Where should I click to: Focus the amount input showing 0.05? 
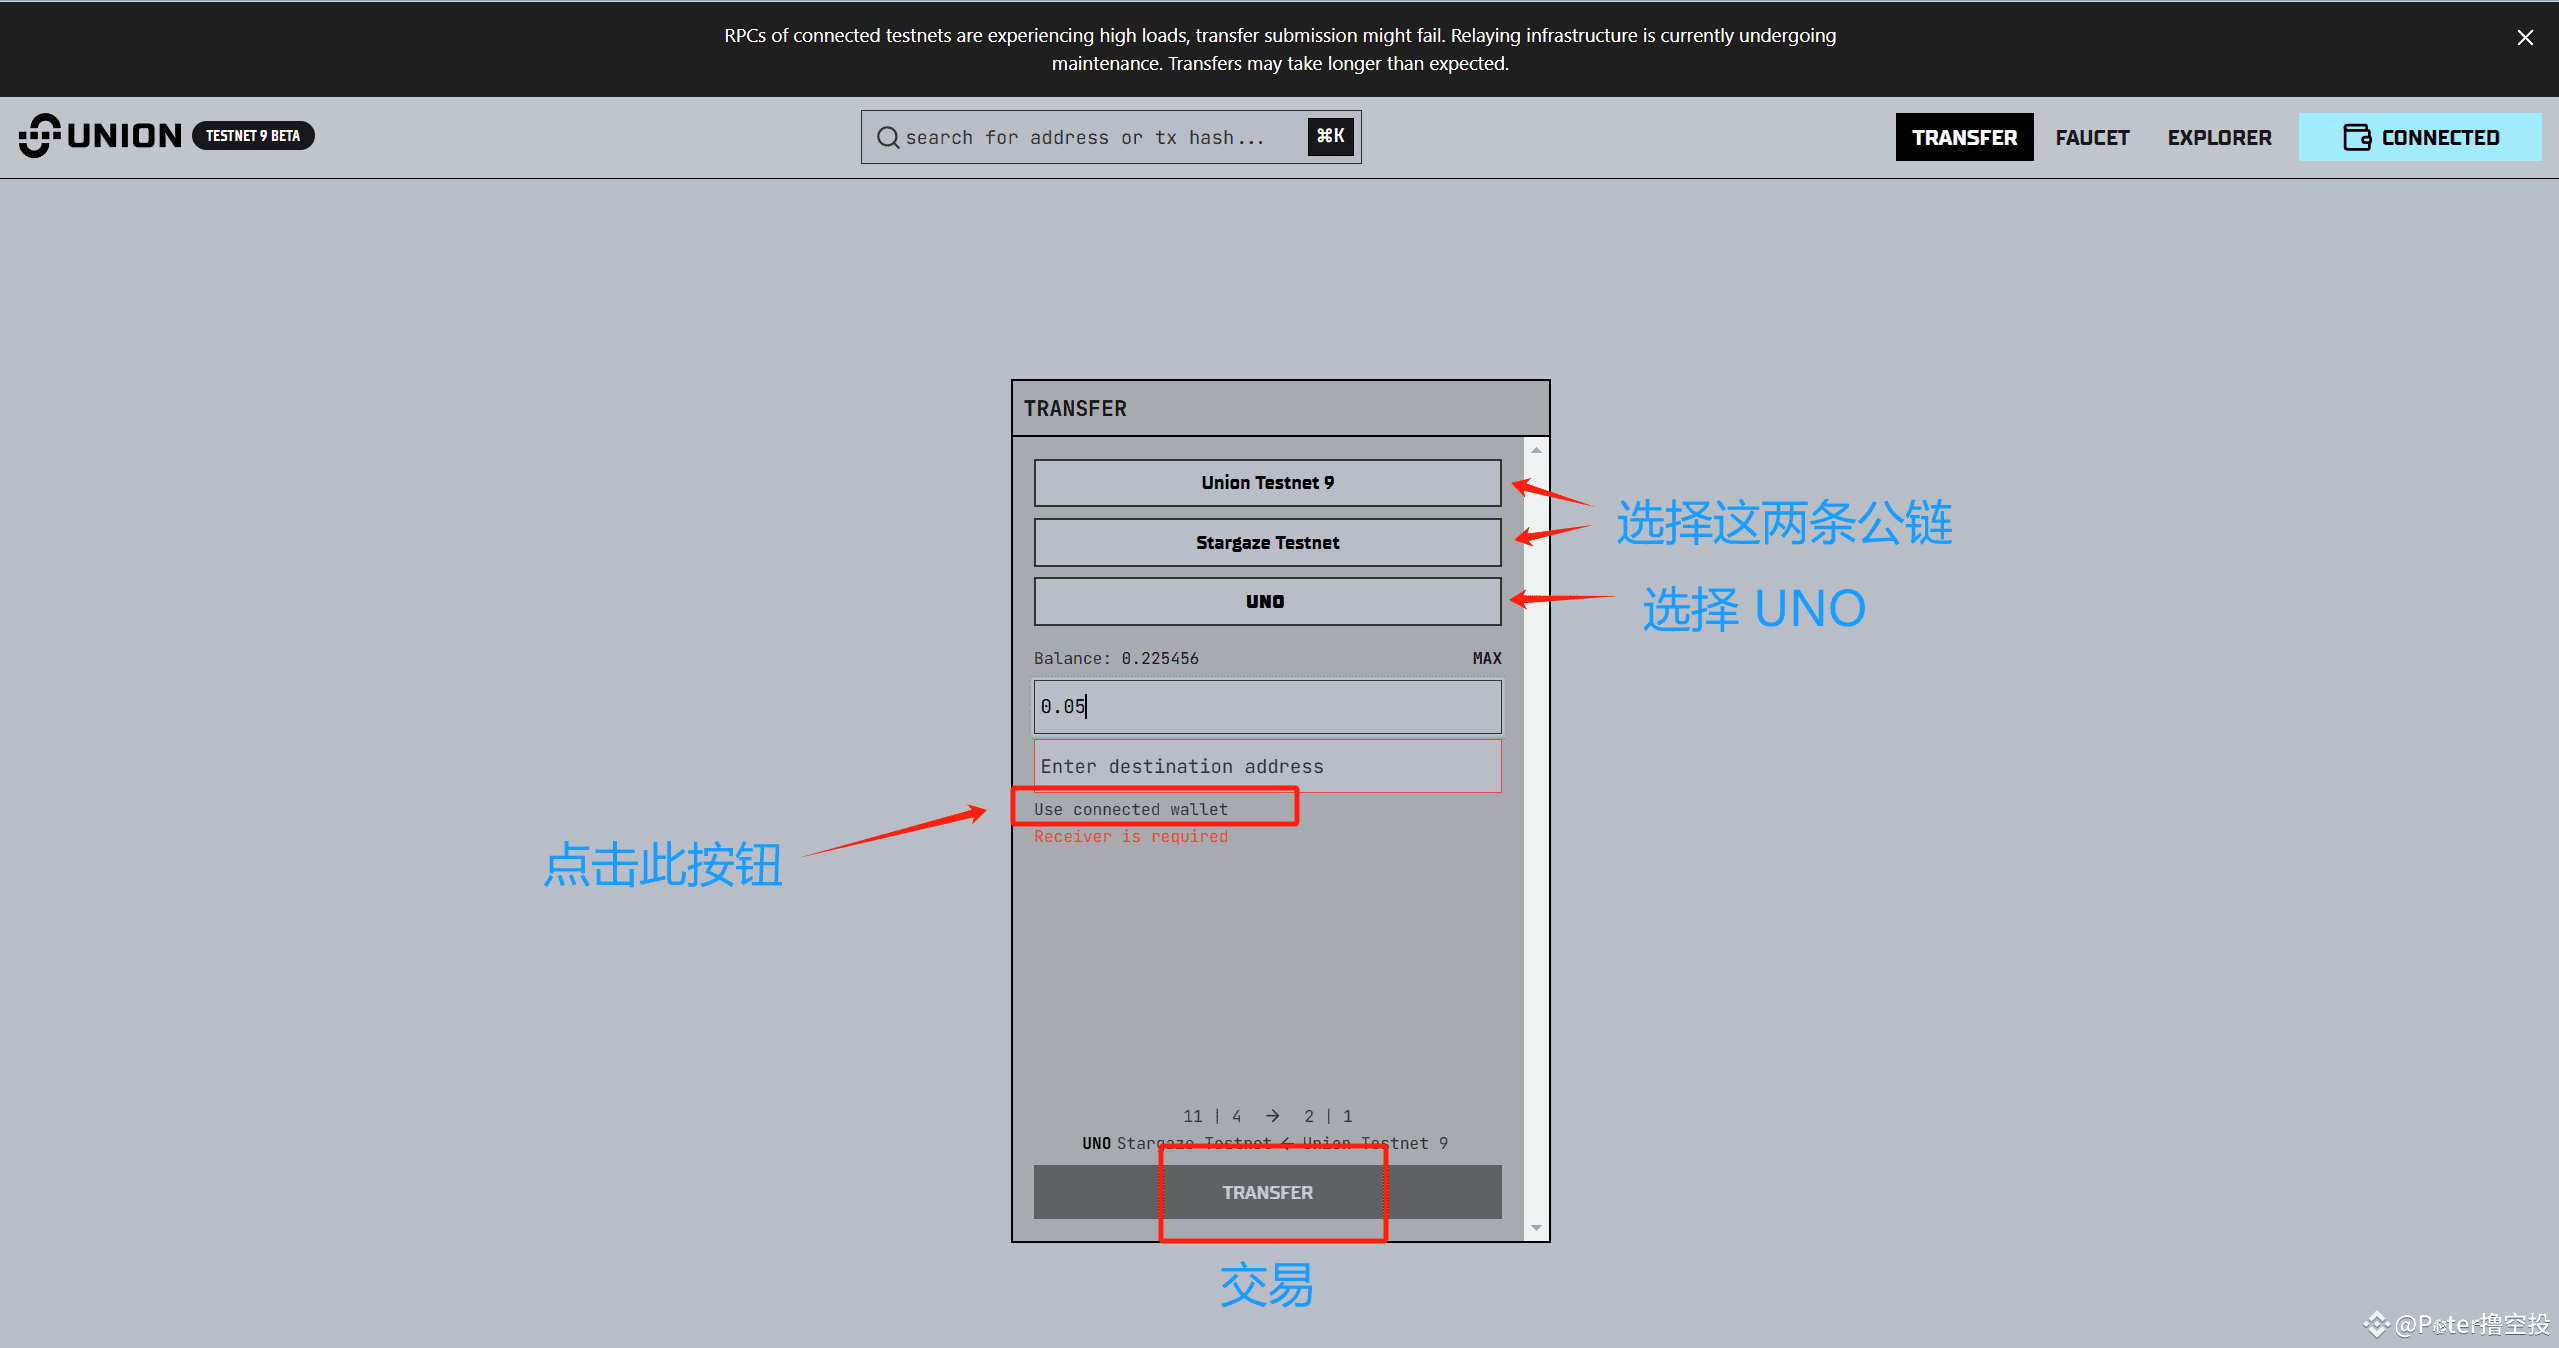[x=1267, y=707]
